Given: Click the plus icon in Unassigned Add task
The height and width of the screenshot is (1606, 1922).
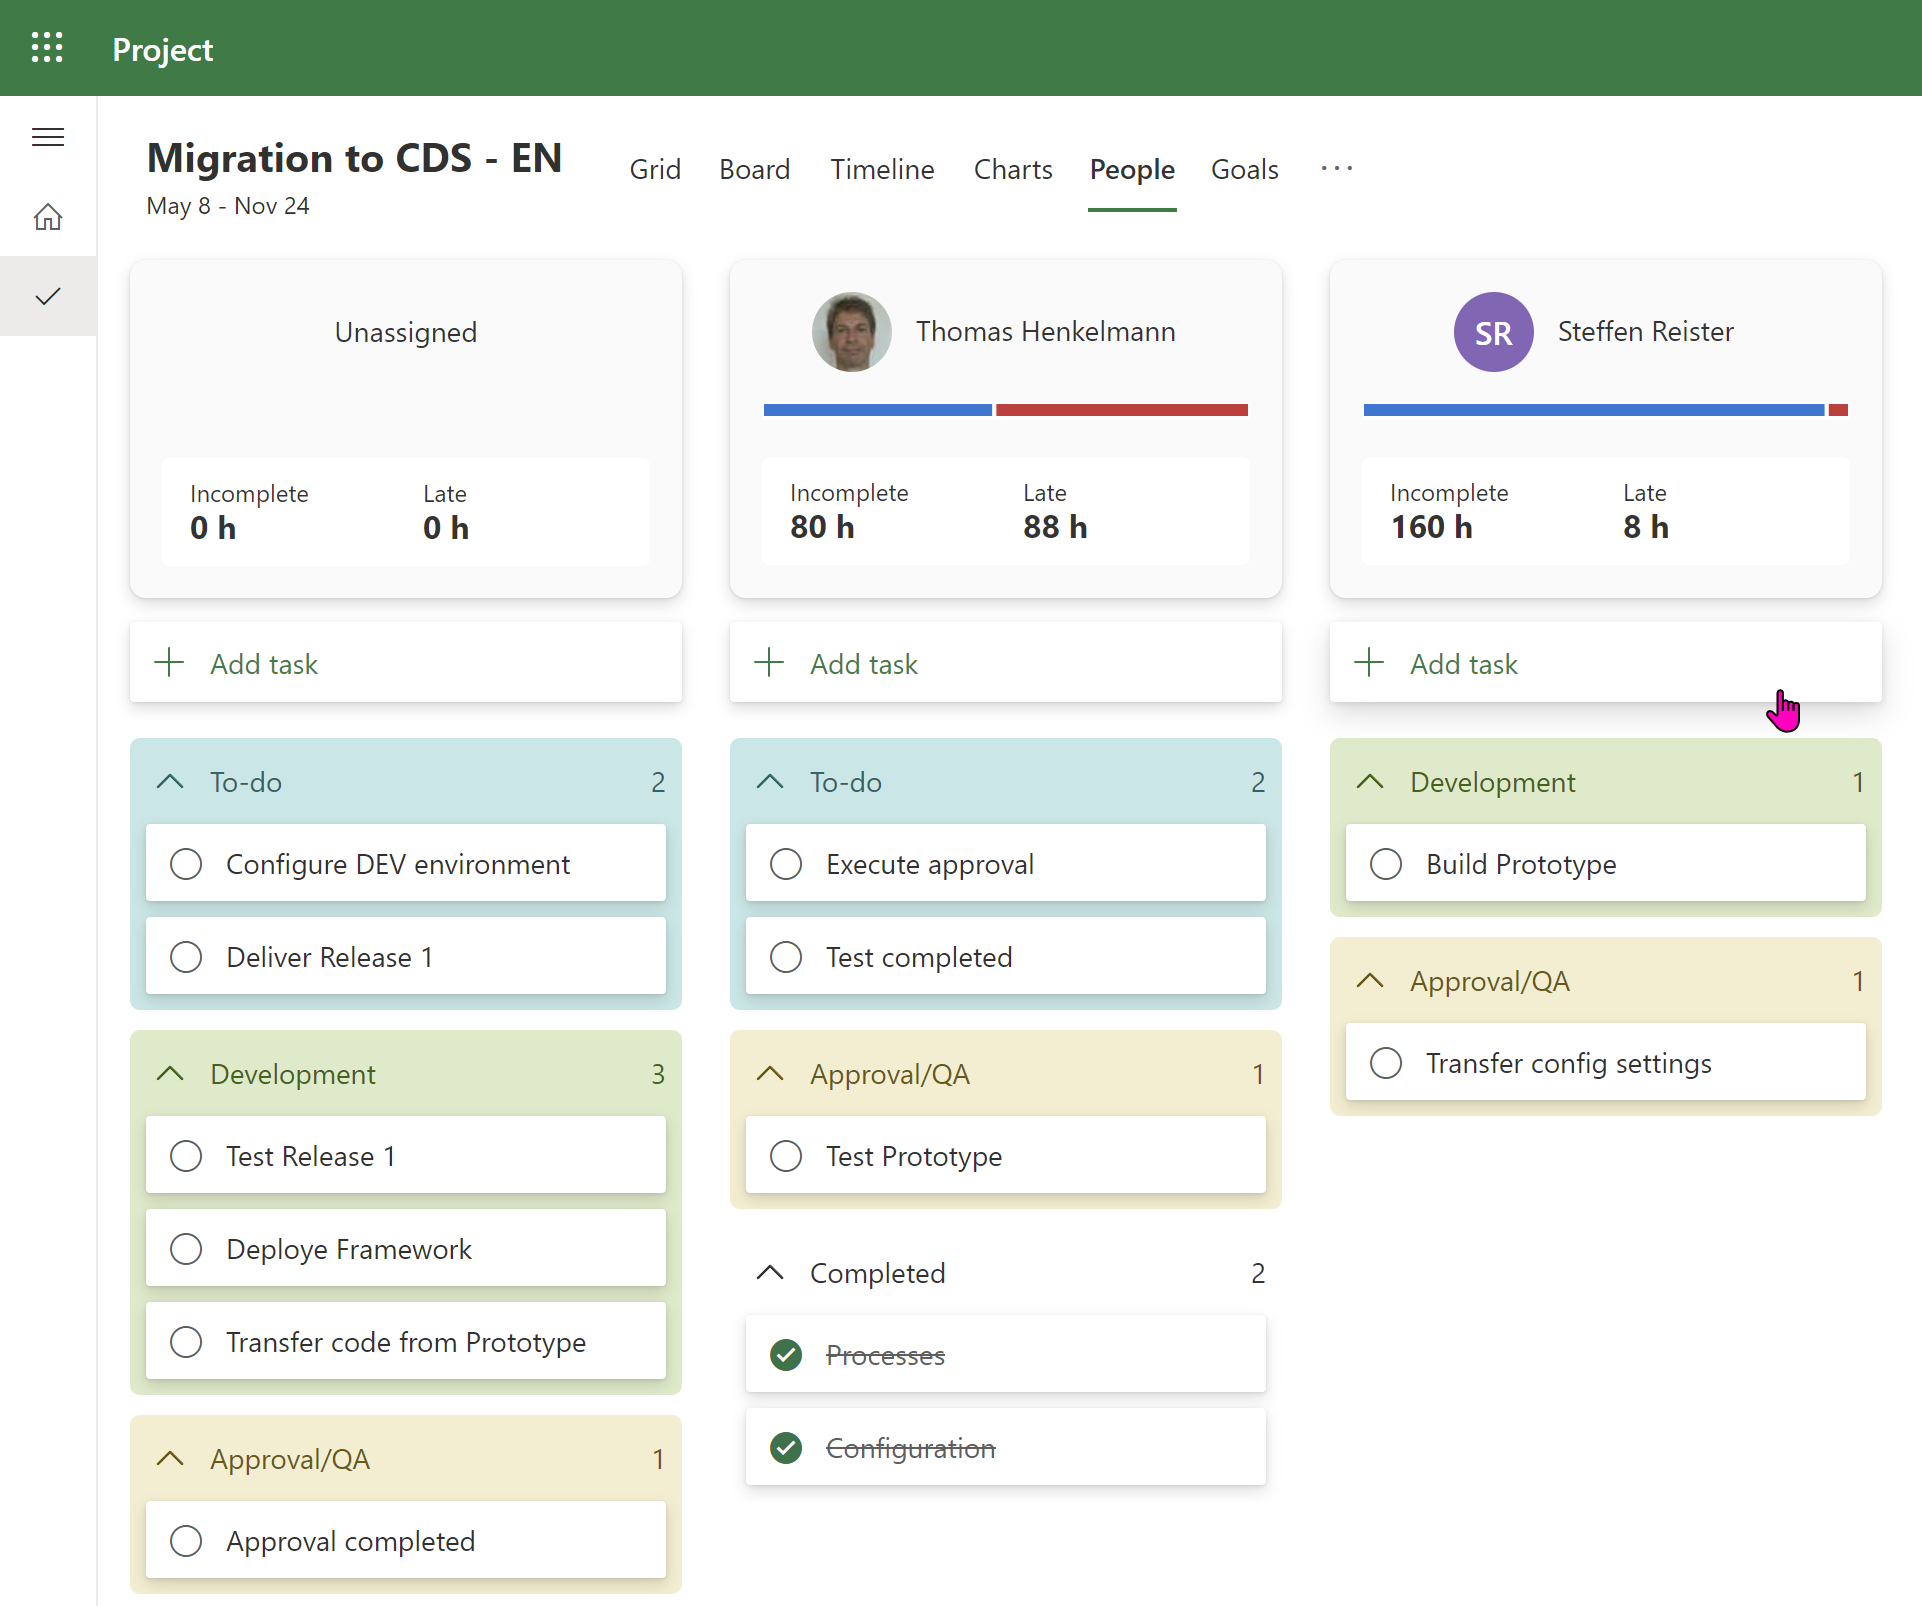Looking at the screenshot, I should [168, 662].
